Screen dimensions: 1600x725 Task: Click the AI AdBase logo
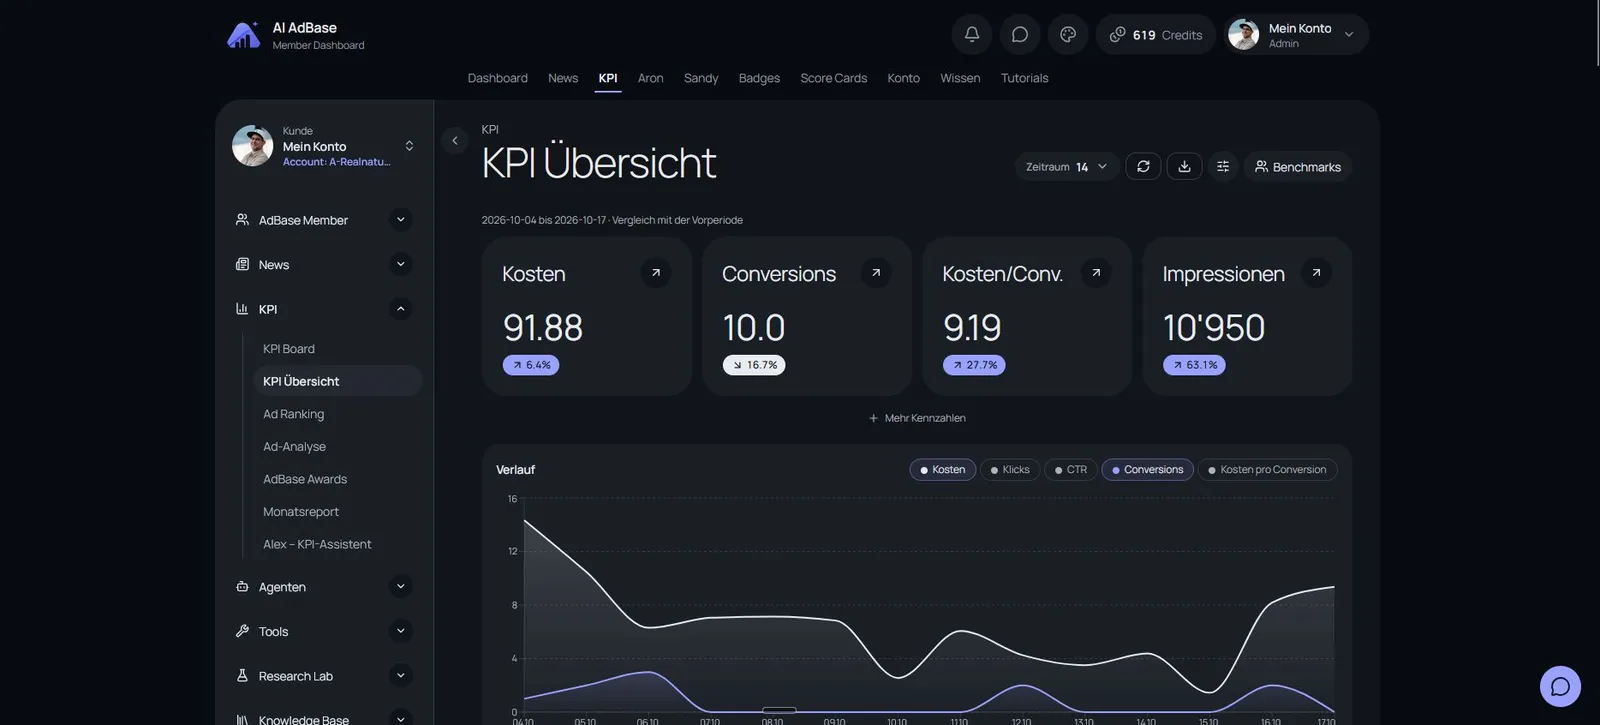coord(243,35)
